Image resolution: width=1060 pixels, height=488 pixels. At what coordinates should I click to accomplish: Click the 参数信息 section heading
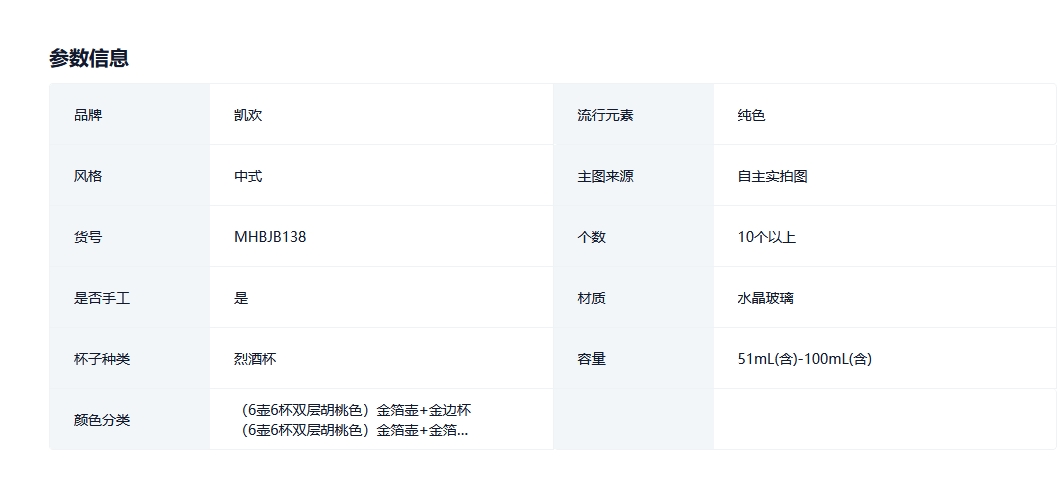[89, 58]
